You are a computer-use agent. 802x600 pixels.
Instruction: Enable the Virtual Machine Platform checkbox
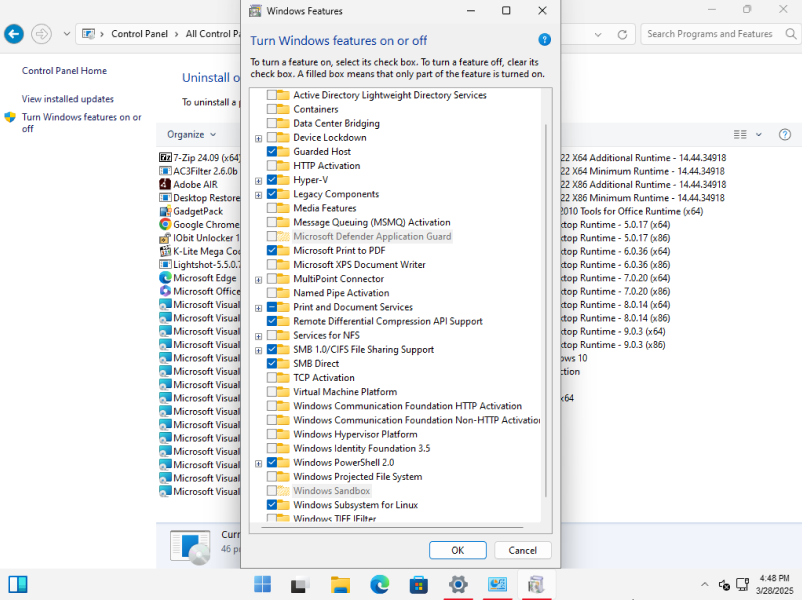[x=272, y=392]
